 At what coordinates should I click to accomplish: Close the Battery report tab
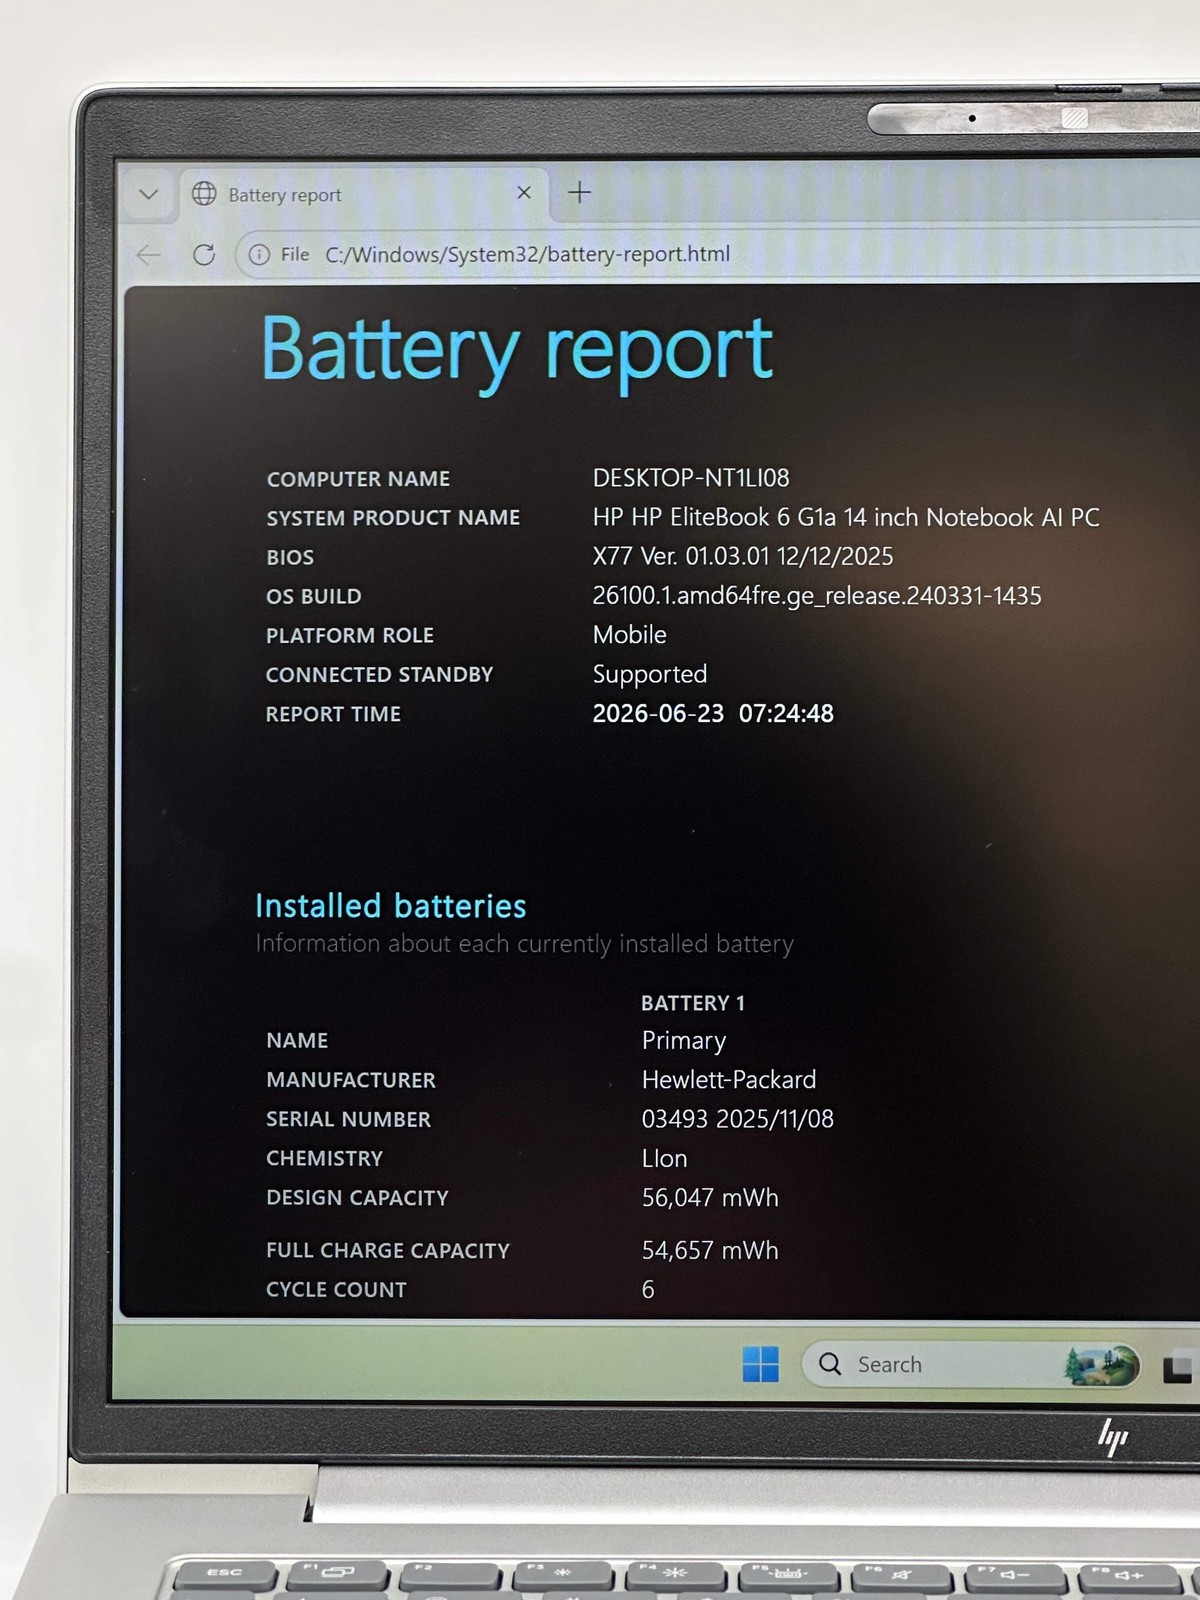pos(524,192)
